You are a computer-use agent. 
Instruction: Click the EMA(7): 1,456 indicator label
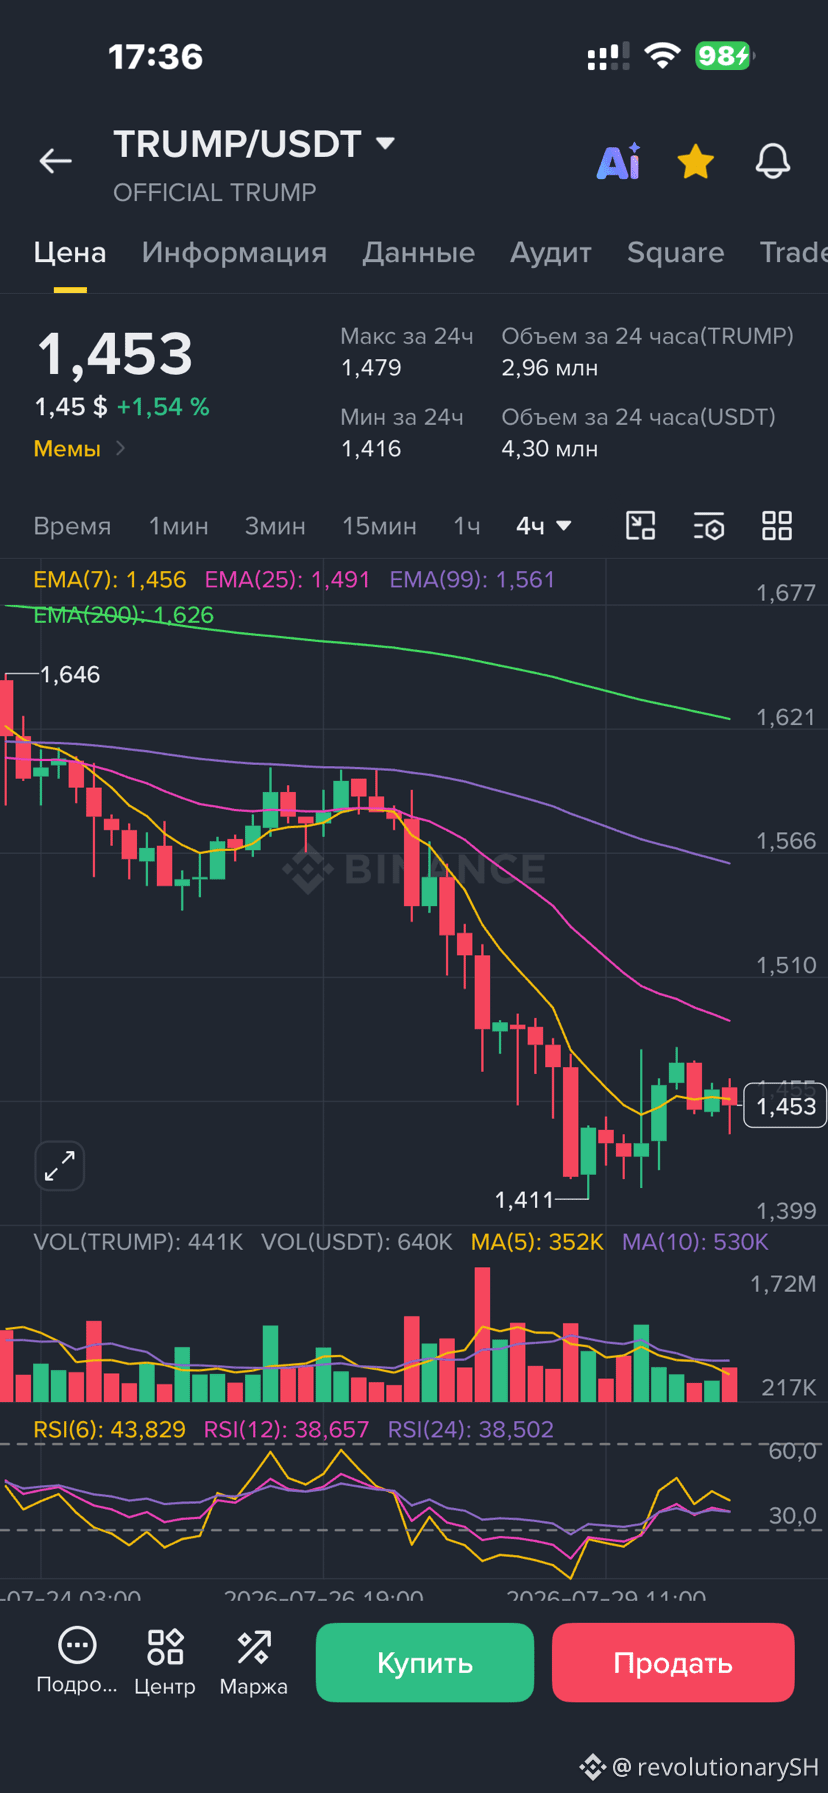110,580
